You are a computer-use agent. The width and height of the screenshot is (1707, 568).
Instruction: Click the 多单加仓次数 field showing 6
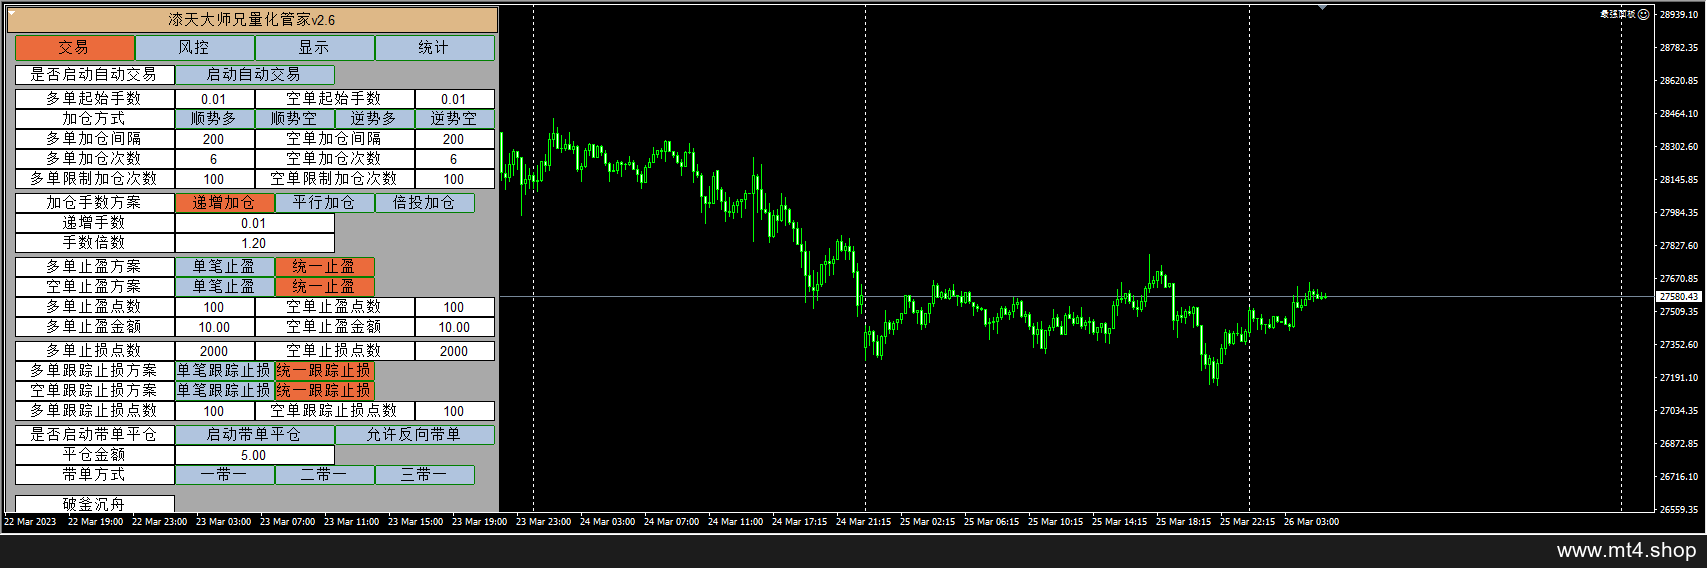(x=215, y=158)
